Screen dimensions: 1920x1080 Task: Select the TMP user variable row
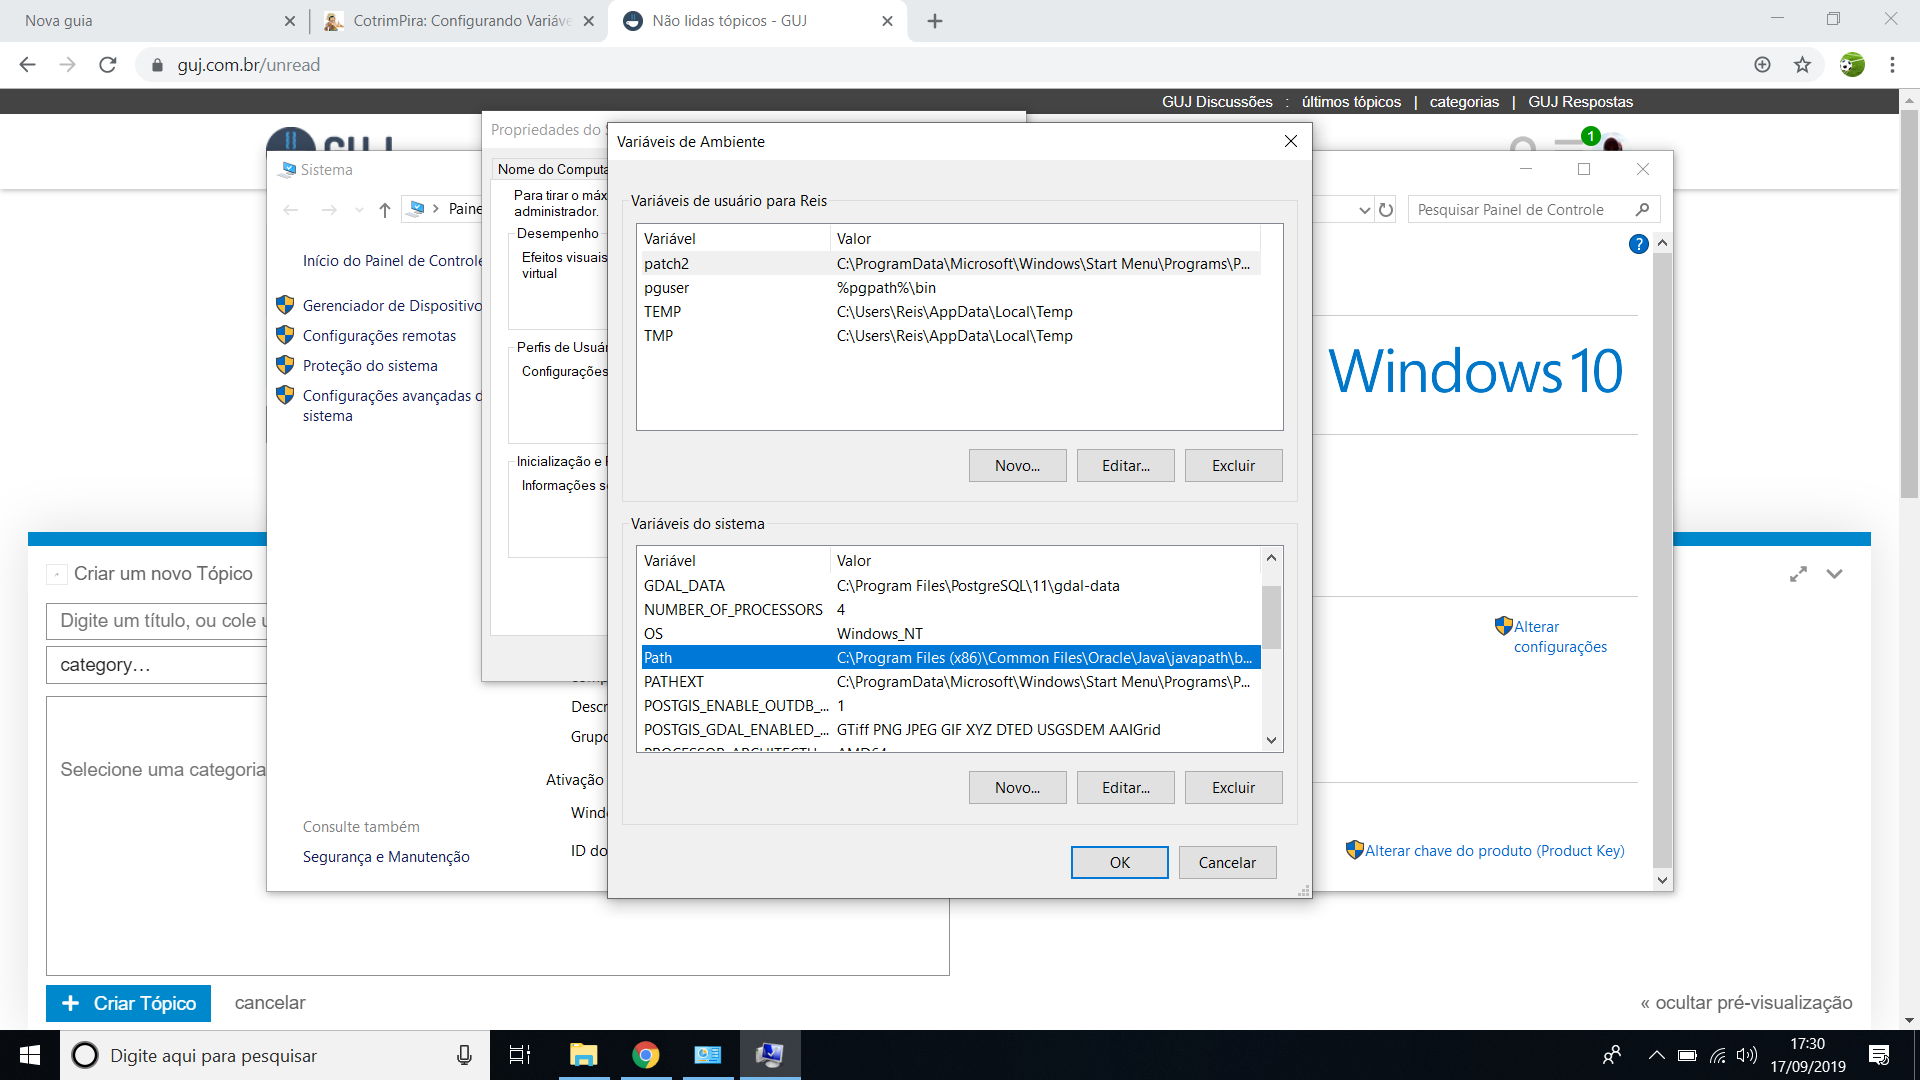950,336
